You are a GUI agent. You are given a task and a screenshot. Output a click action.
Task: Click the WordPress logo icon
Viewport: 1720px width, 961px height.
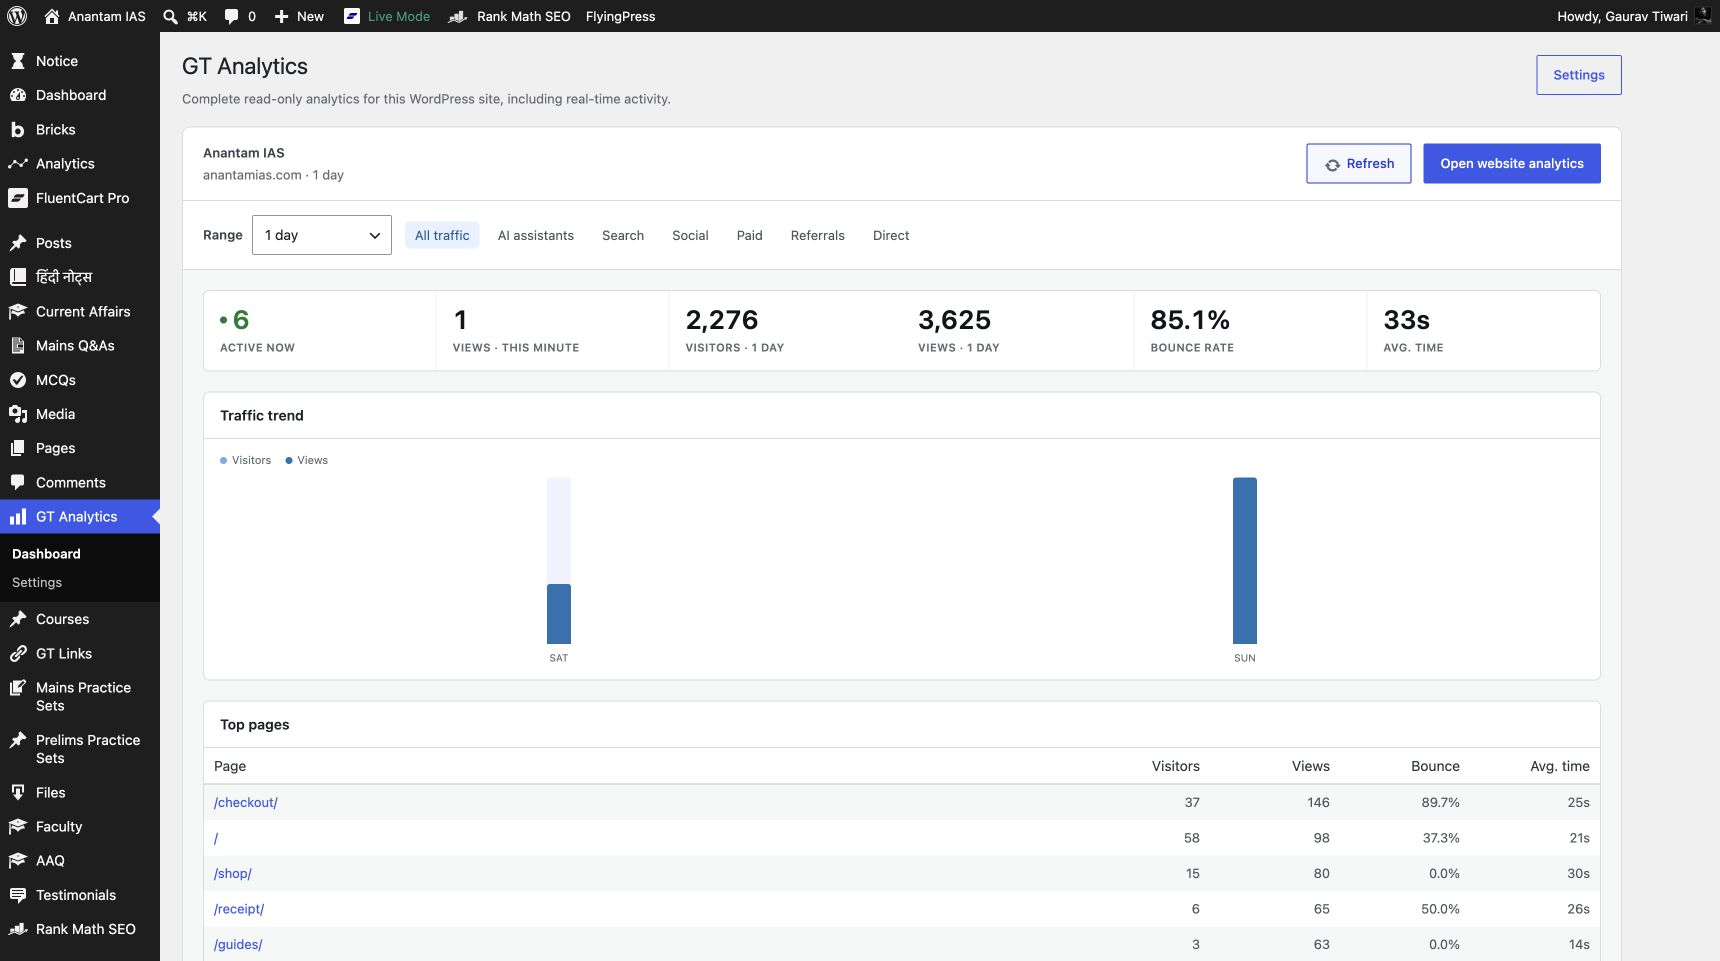click(17, 16)
